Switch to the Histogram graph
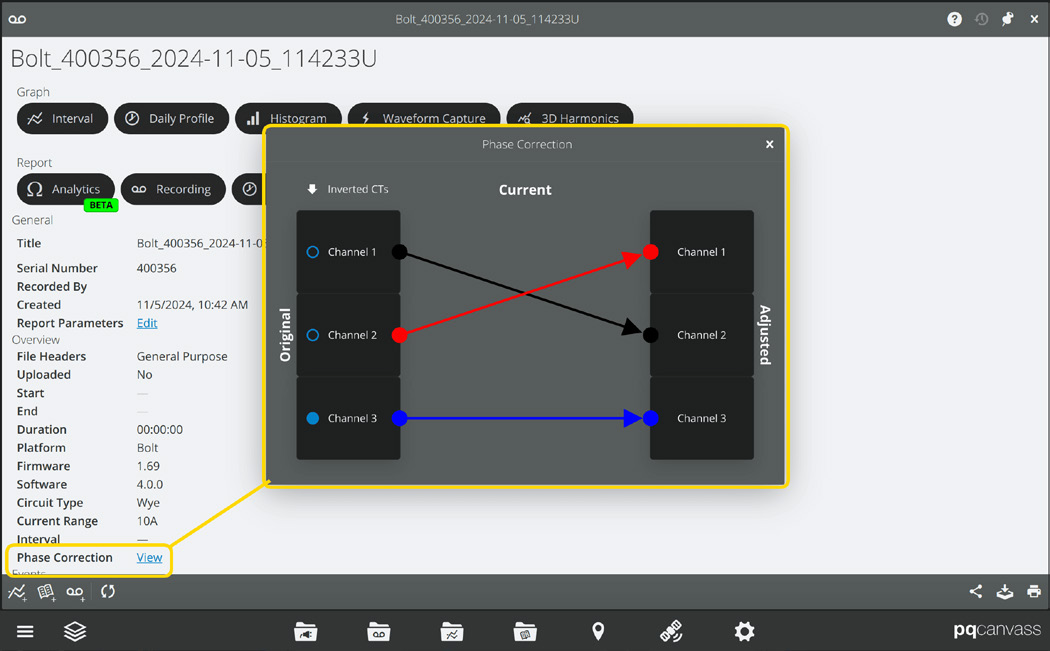This screenshot has height=651, width=1050. tap(288, 118)
